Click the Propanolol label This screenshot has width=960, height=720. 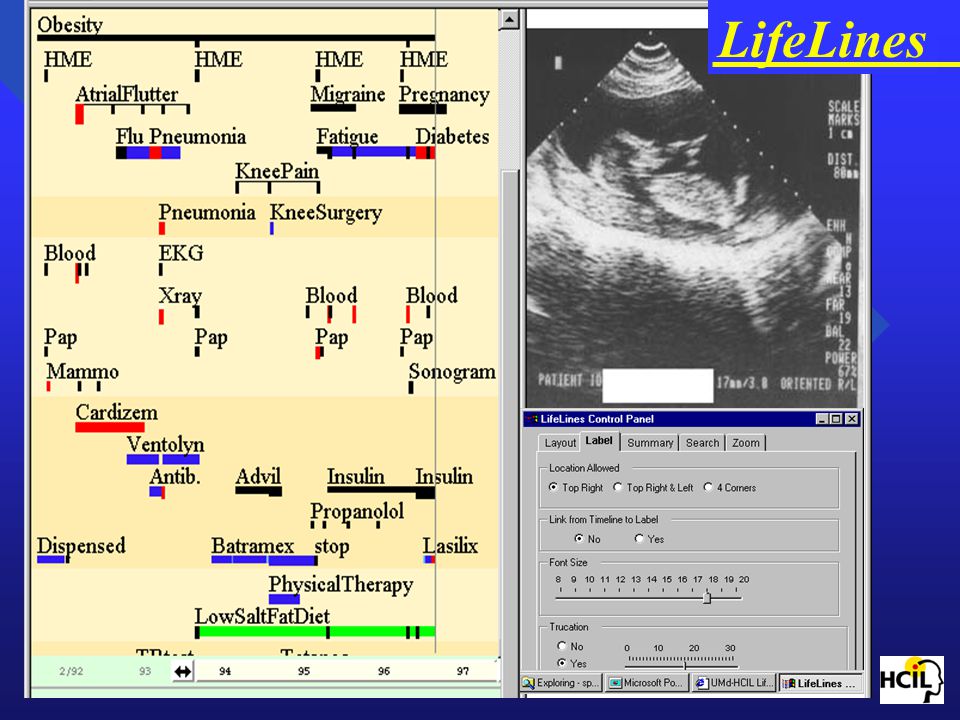357,511
